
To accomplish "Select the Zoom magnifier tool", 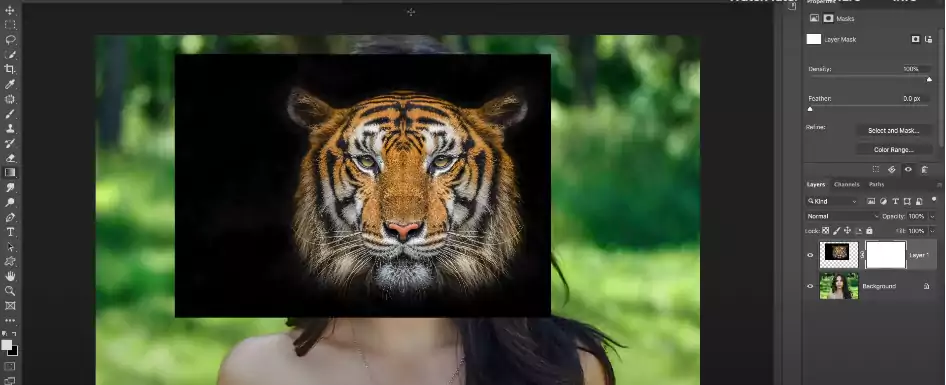I will 10,291.
